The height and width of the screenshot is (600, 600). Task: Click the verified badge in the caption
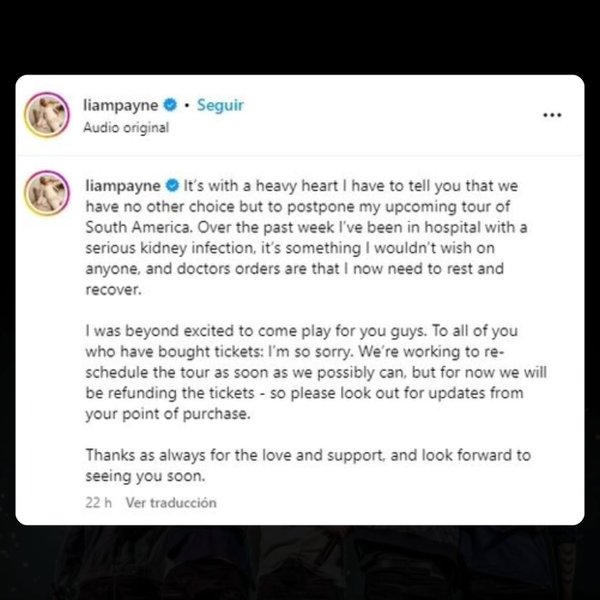point(172,186)
